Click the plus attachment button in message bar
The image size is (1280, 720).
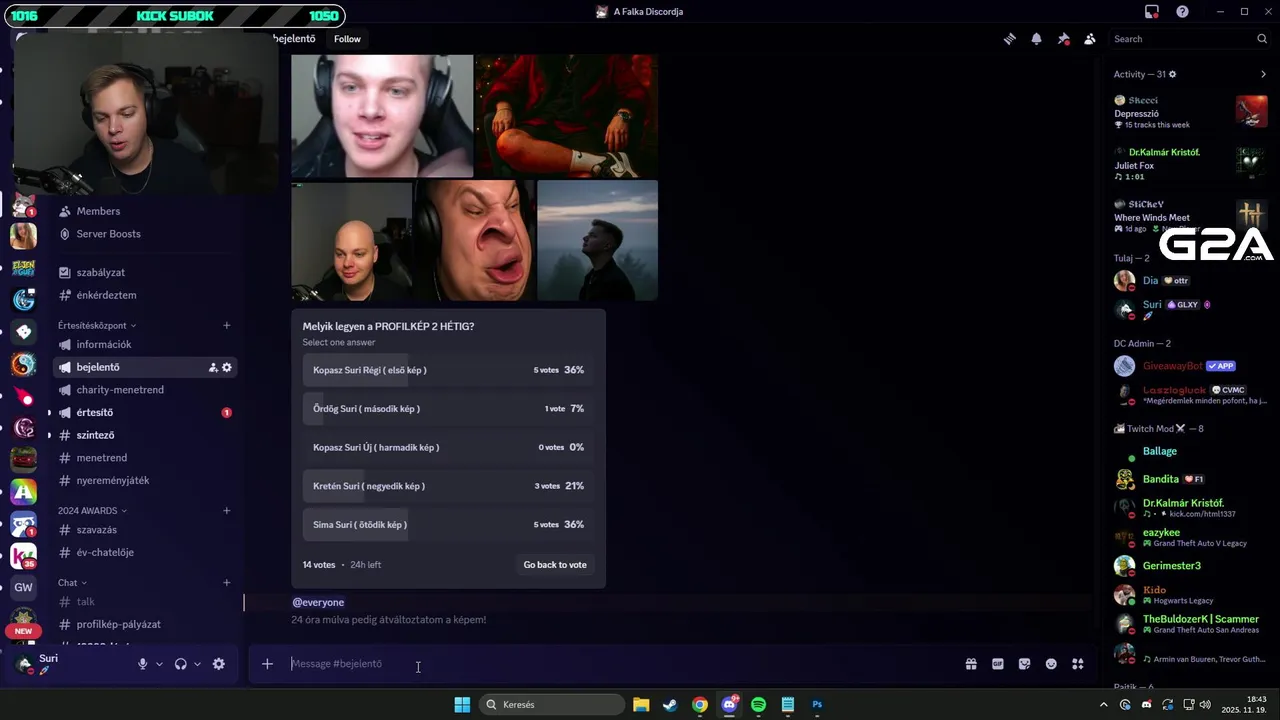267,664
